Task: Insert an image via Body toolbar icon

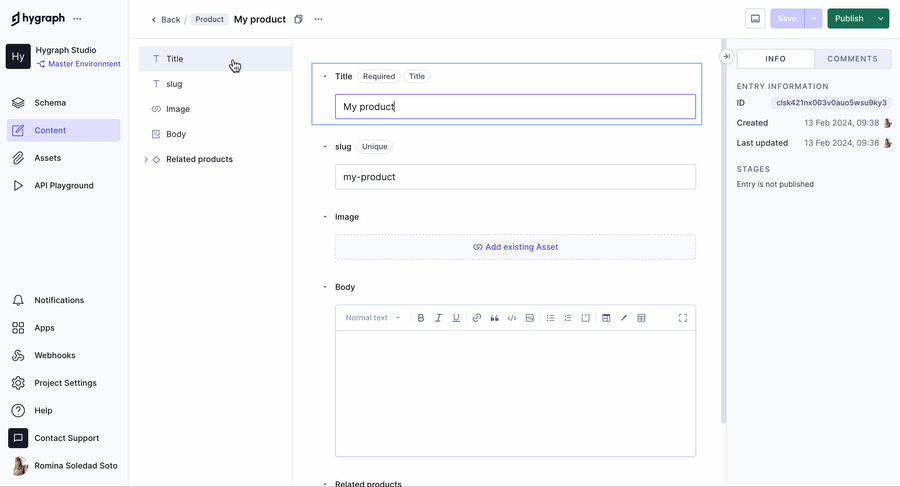Action: (x=530, y=318)
